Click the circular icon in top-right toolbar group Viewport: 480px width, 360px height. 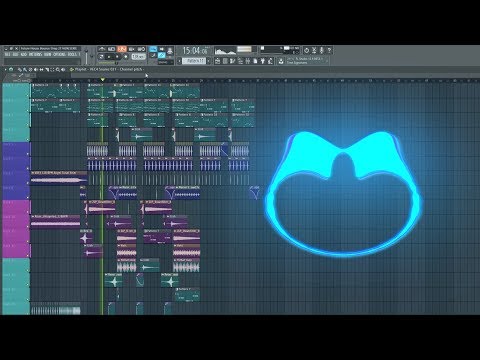(306, 51)
